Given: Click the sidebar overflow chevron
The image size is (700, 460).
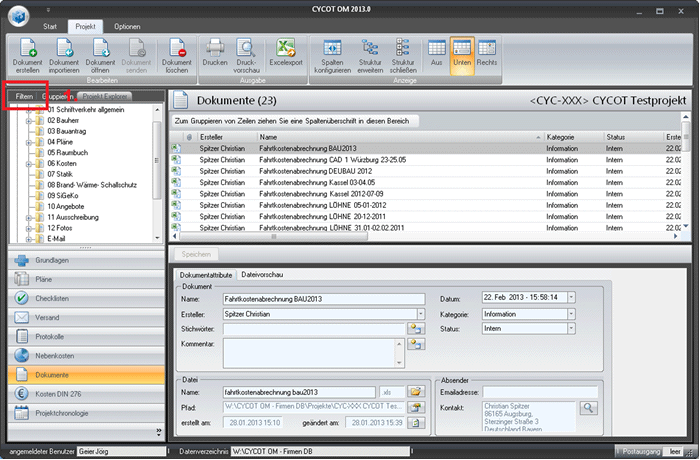Looking at the screenshot, I should click(x=159, y=431).
